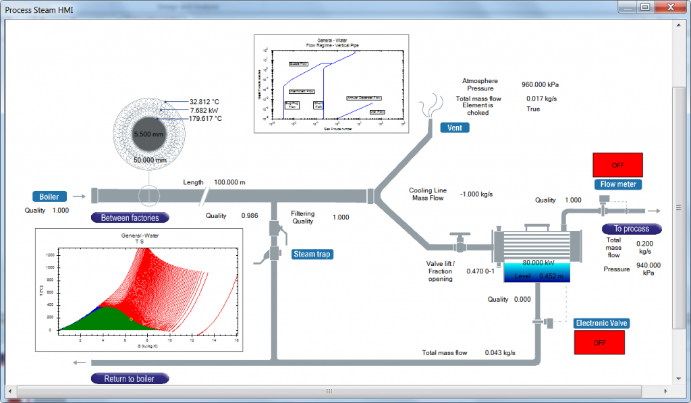
Task: Click the heat exchanger vessel graphic
Action: pos(537,253)
